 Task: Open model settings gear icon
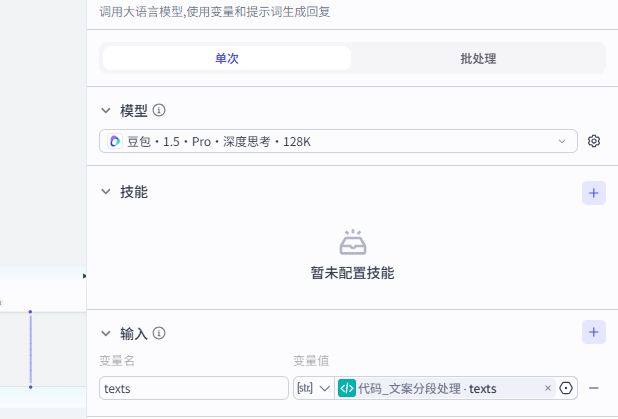[594, 142]
